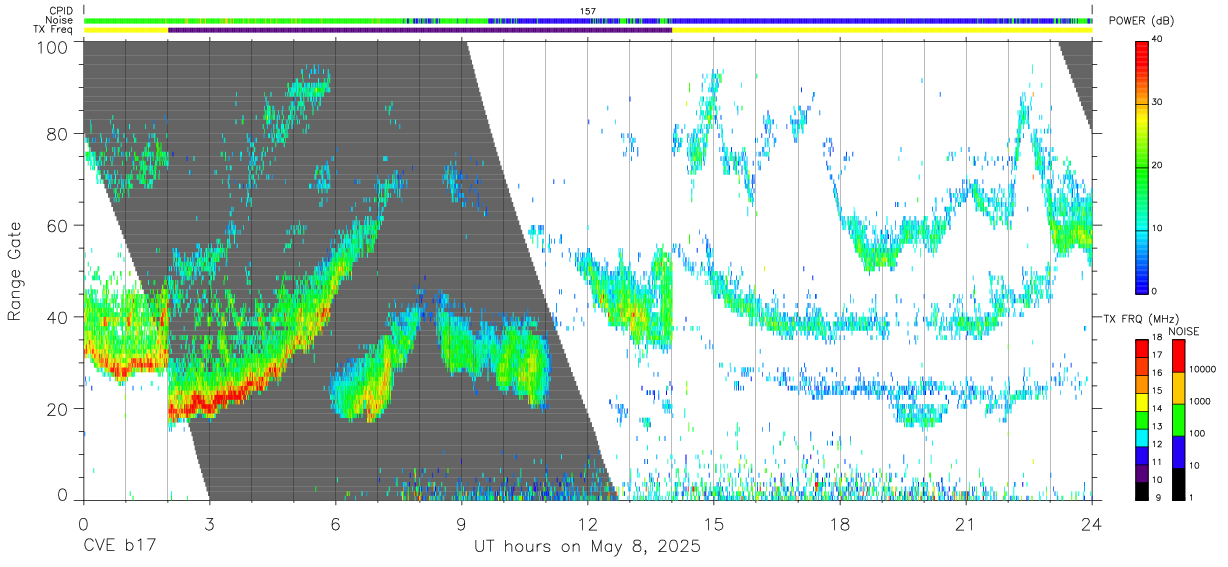This screenshot has width=1228, height=567.
Task: Click the 1 label on NOISE scale
Action: coord(1190,498)
